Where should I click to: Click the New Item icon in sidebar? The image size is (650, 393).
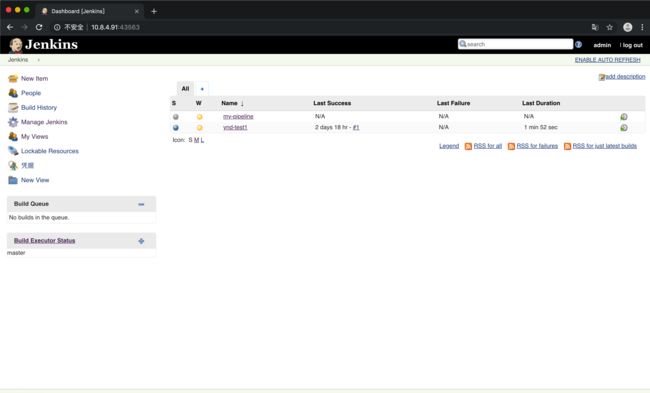tap(13, 78)
